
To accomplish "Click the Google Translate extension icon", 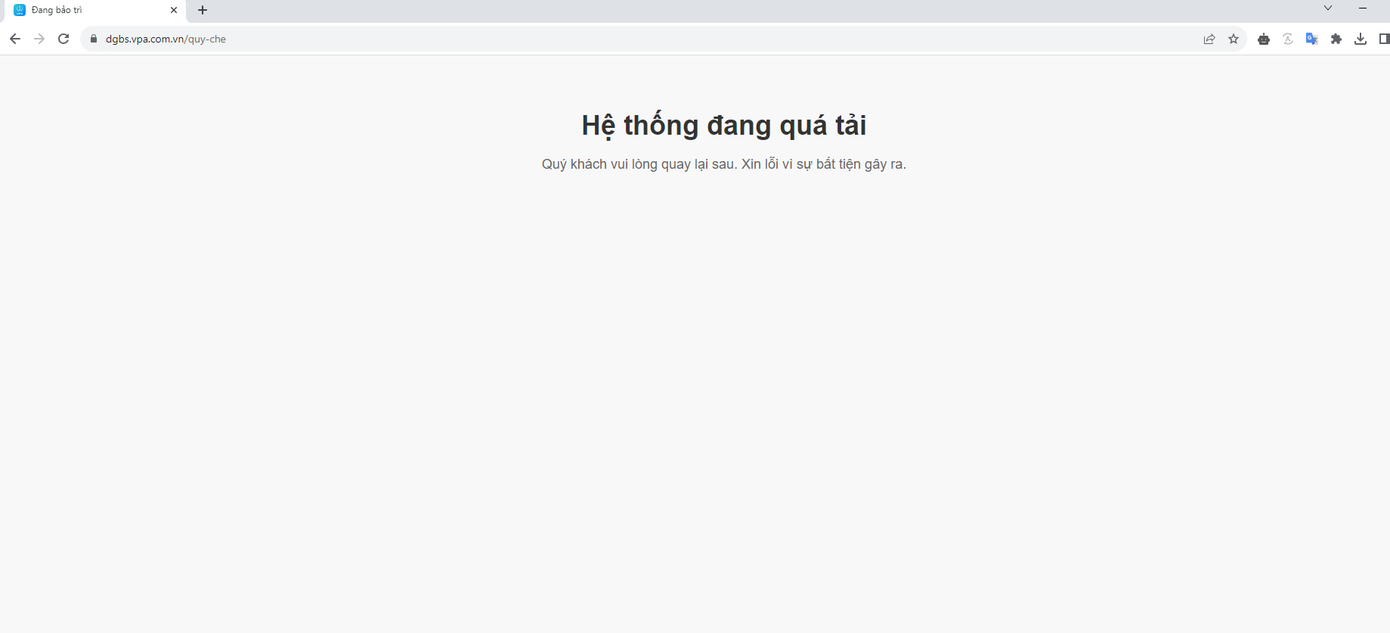I will (x=1311, y=38).
